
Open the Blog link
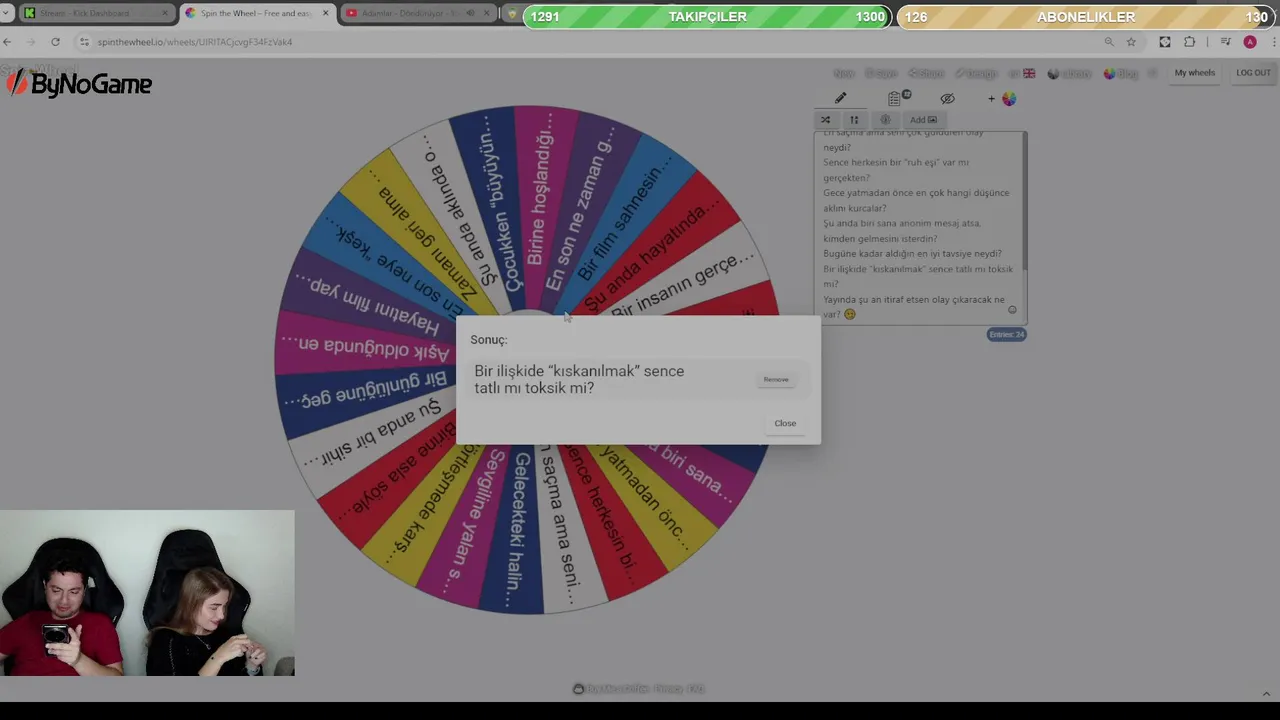click(1121, 74)
